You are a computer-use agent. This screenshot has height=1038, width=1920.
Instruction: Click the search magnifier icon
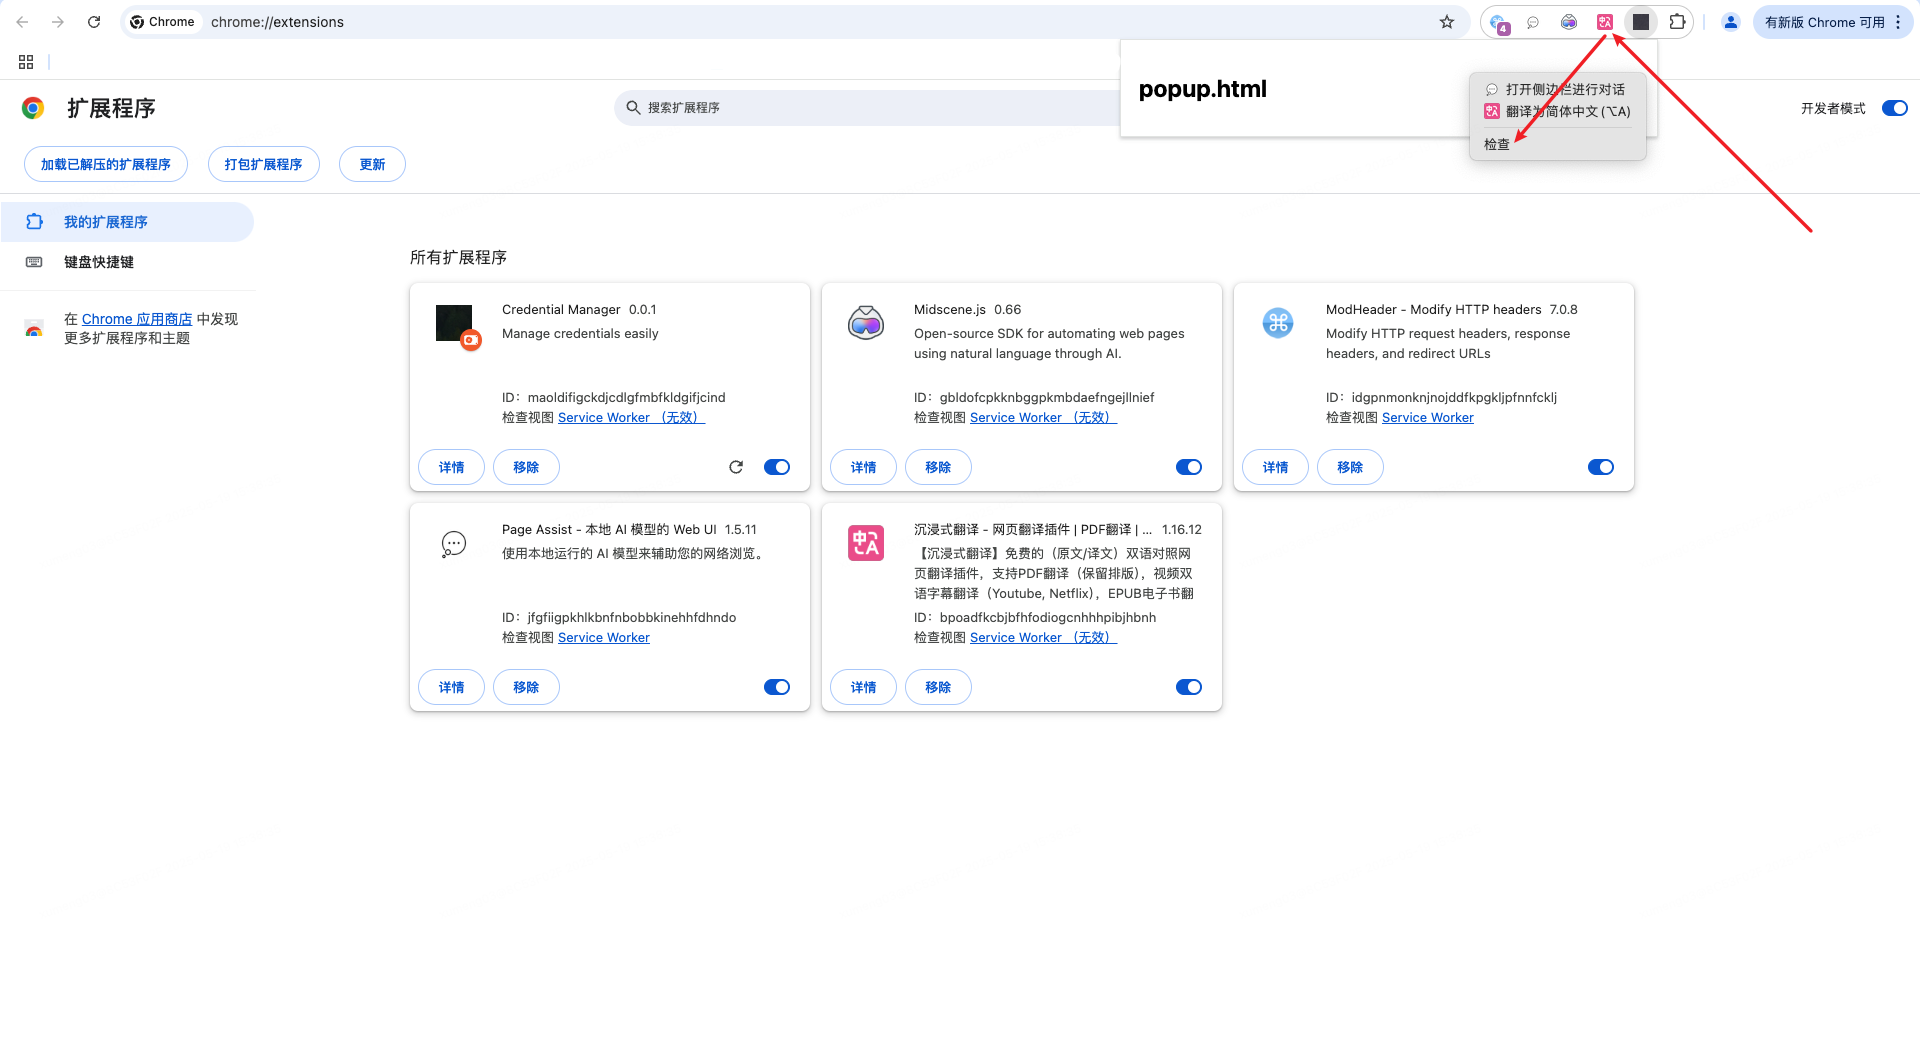(633, 108)
